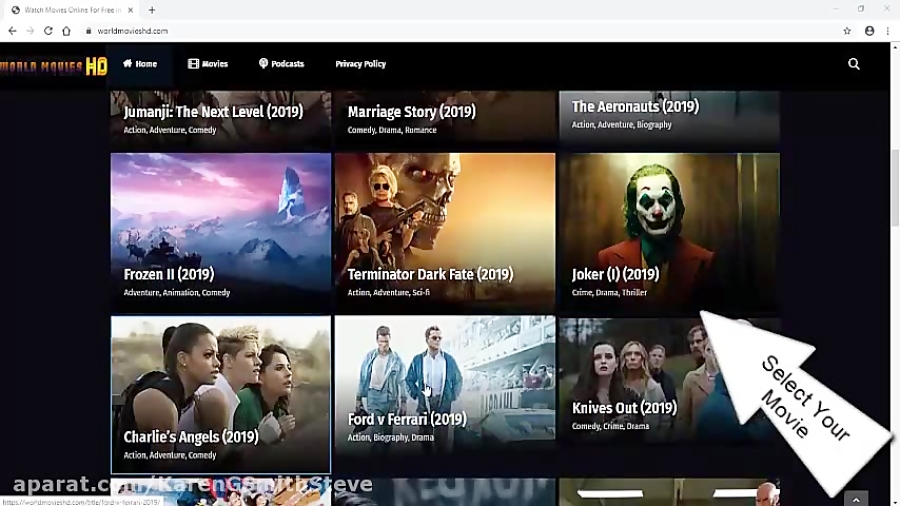Click Action, Adventure, Sci-fi under Terminator
This screenshot has height=506, width=900.
click(x=389, y=293)
